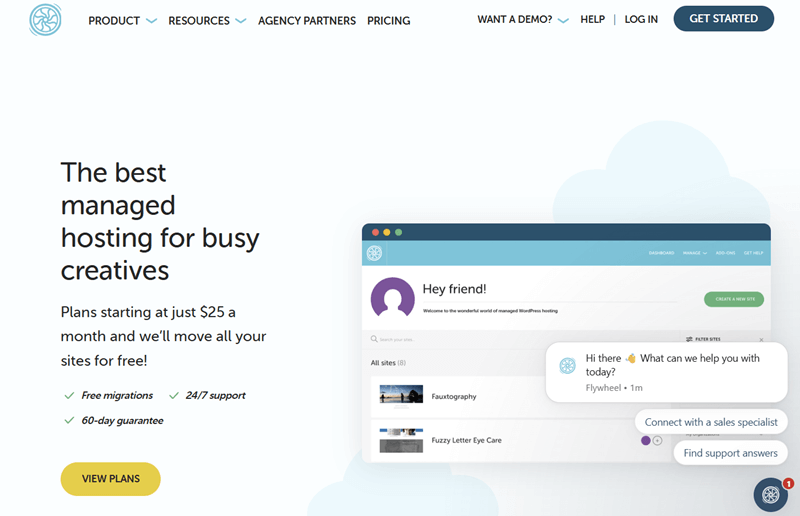This screenshot has height=516, width=800.
Task: Open the Flywheel chat launcher bubble
Action: click(771, 494)
